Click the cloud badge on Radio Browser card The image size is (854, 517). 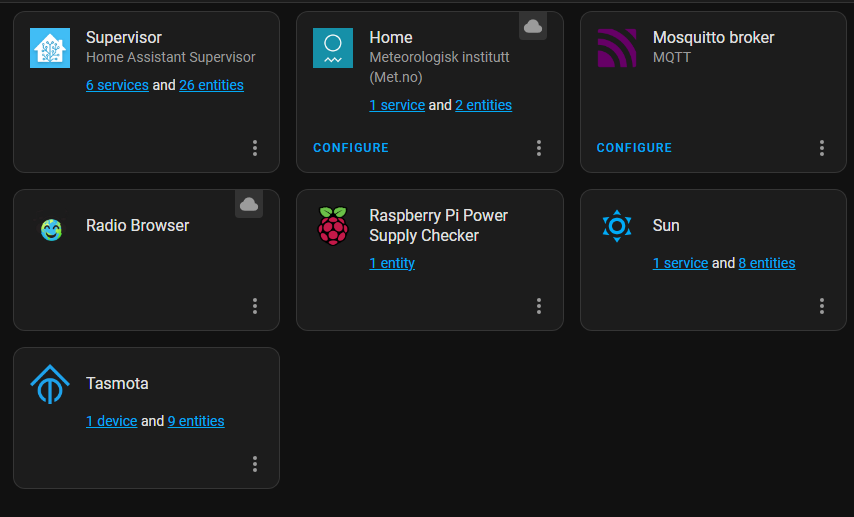pos(249,204)
